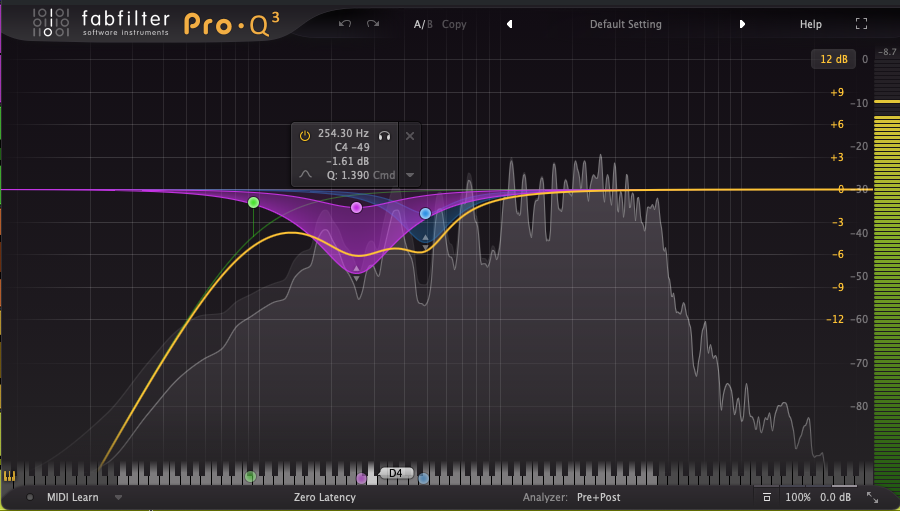Edit the 254.30 Hz frequency value

(x=343, y=133)
